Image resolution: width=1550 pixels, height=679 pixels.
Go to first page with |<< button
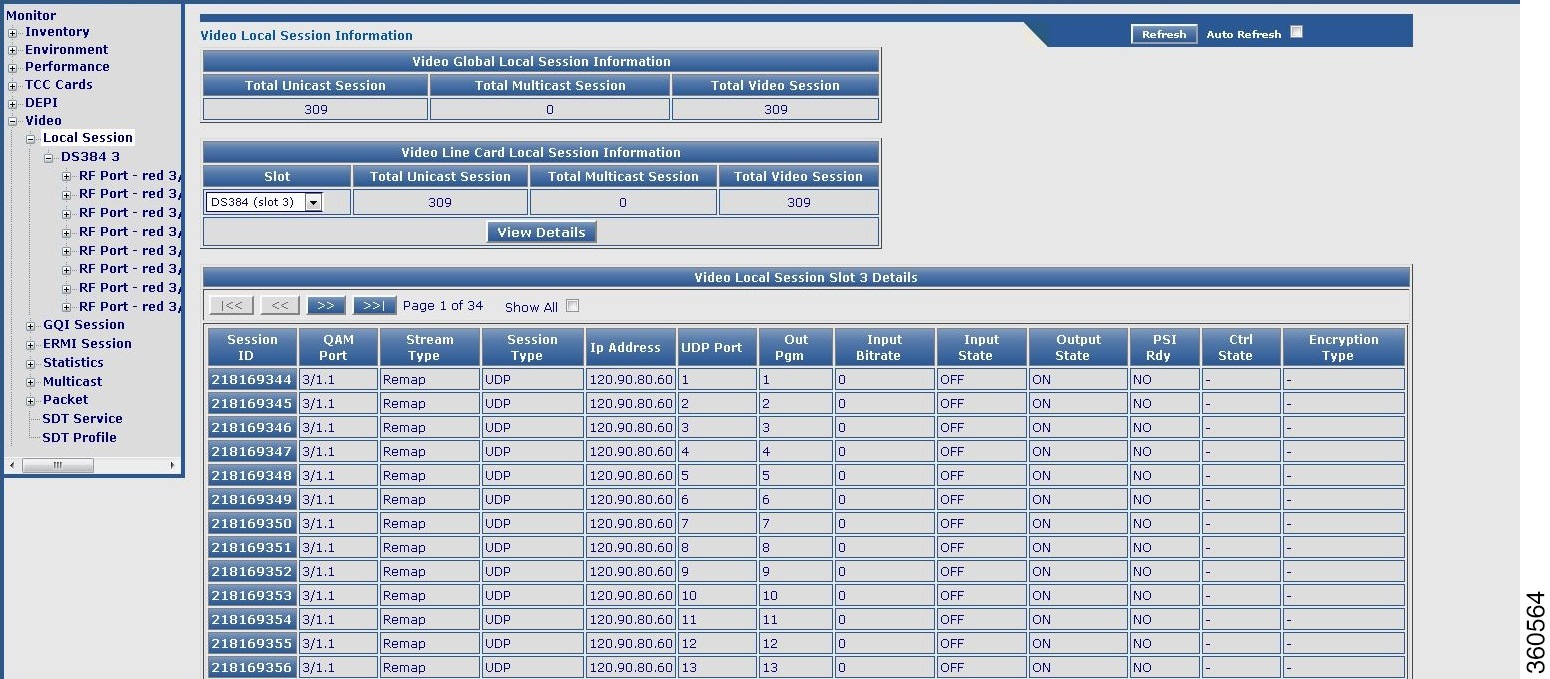point(231,305)
